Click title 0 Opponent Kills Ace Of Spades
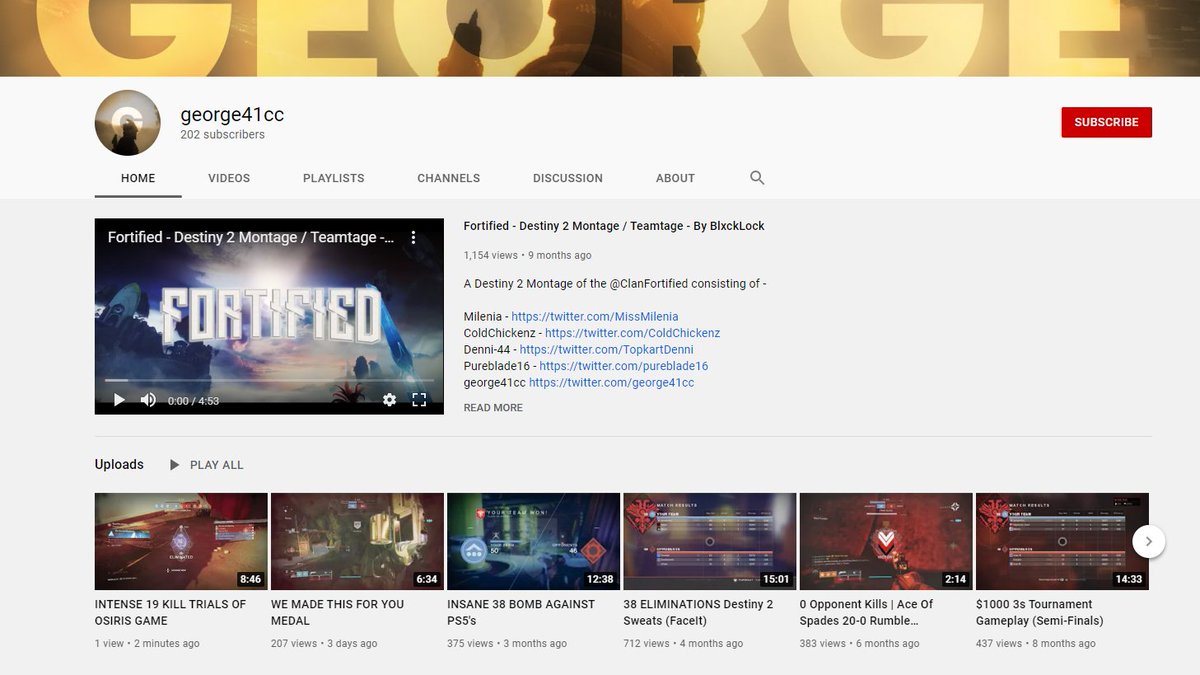 click(x=867, y=612)
